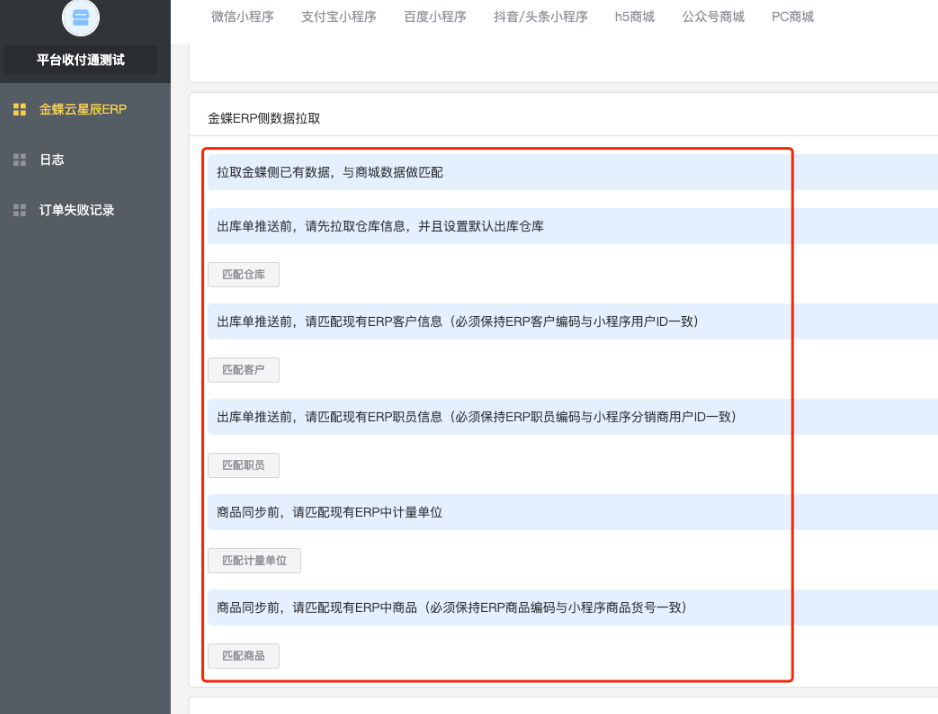Click the notice about ERP中计量单位
Viewport: 938px width, 714px height.
573,512
